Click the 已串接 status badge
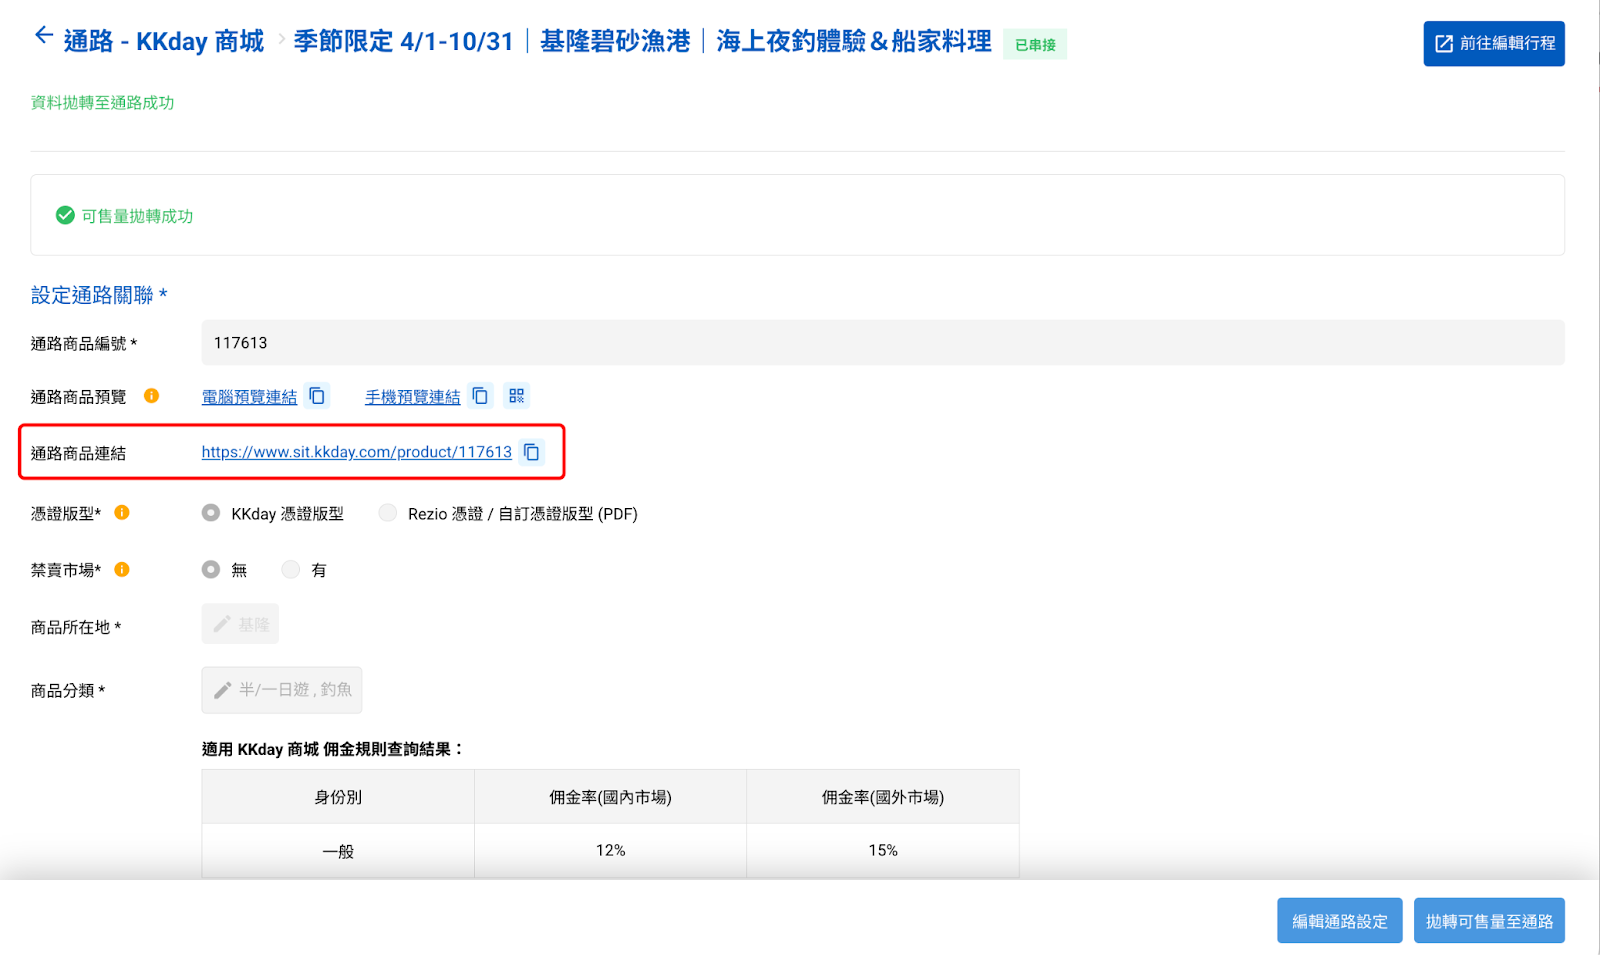Screen dimensions: 1600x955 click(1035, 45)
